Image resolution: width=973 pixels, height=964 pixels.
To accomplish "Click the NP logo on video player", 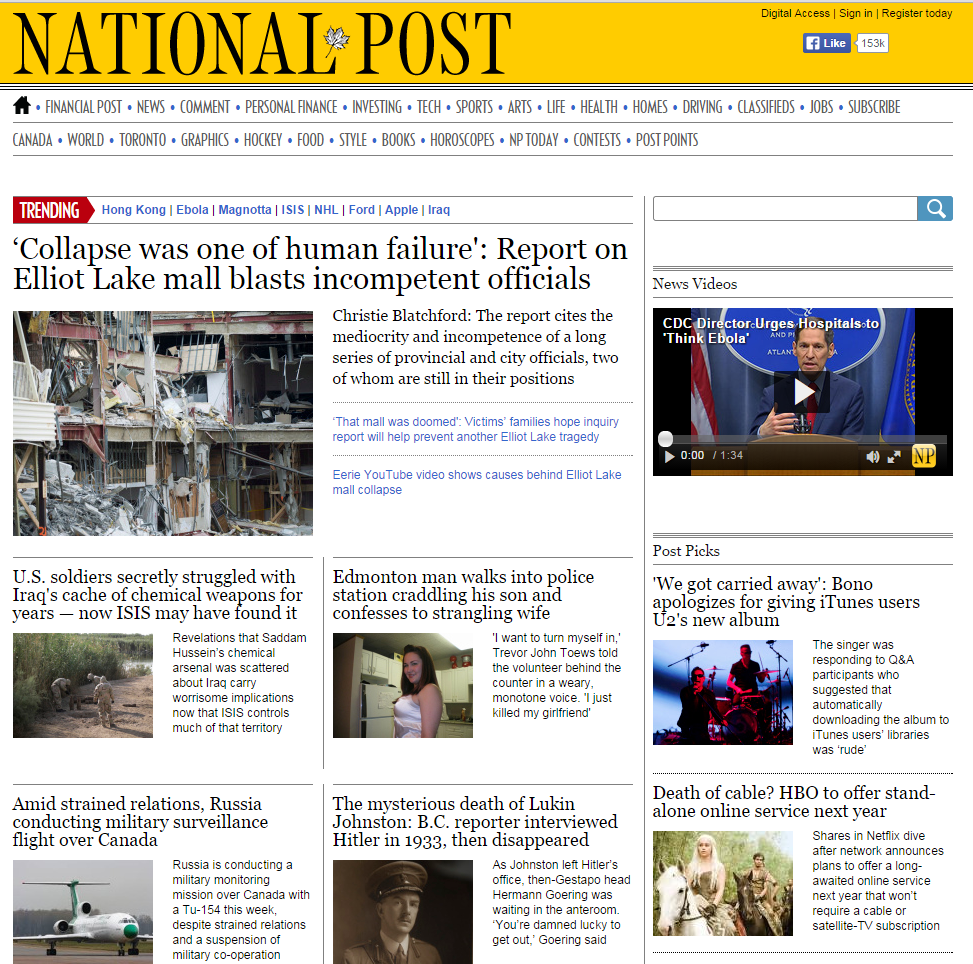I will (x=923, y=456).
